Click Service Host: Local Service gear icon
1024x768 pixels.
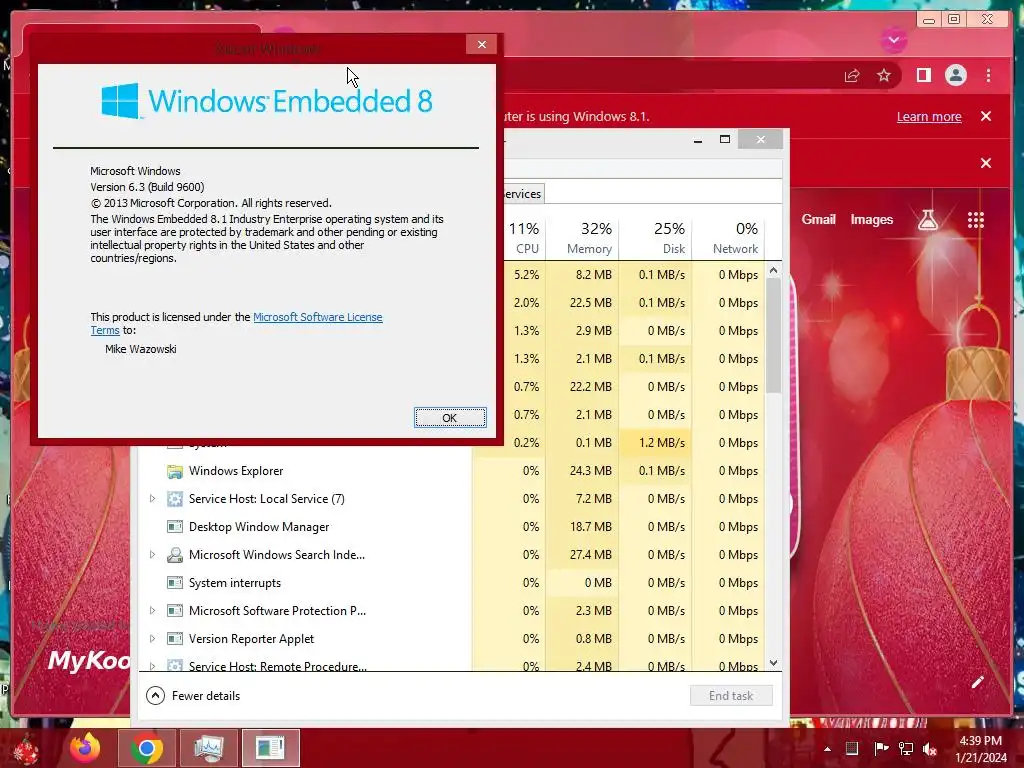174,499
